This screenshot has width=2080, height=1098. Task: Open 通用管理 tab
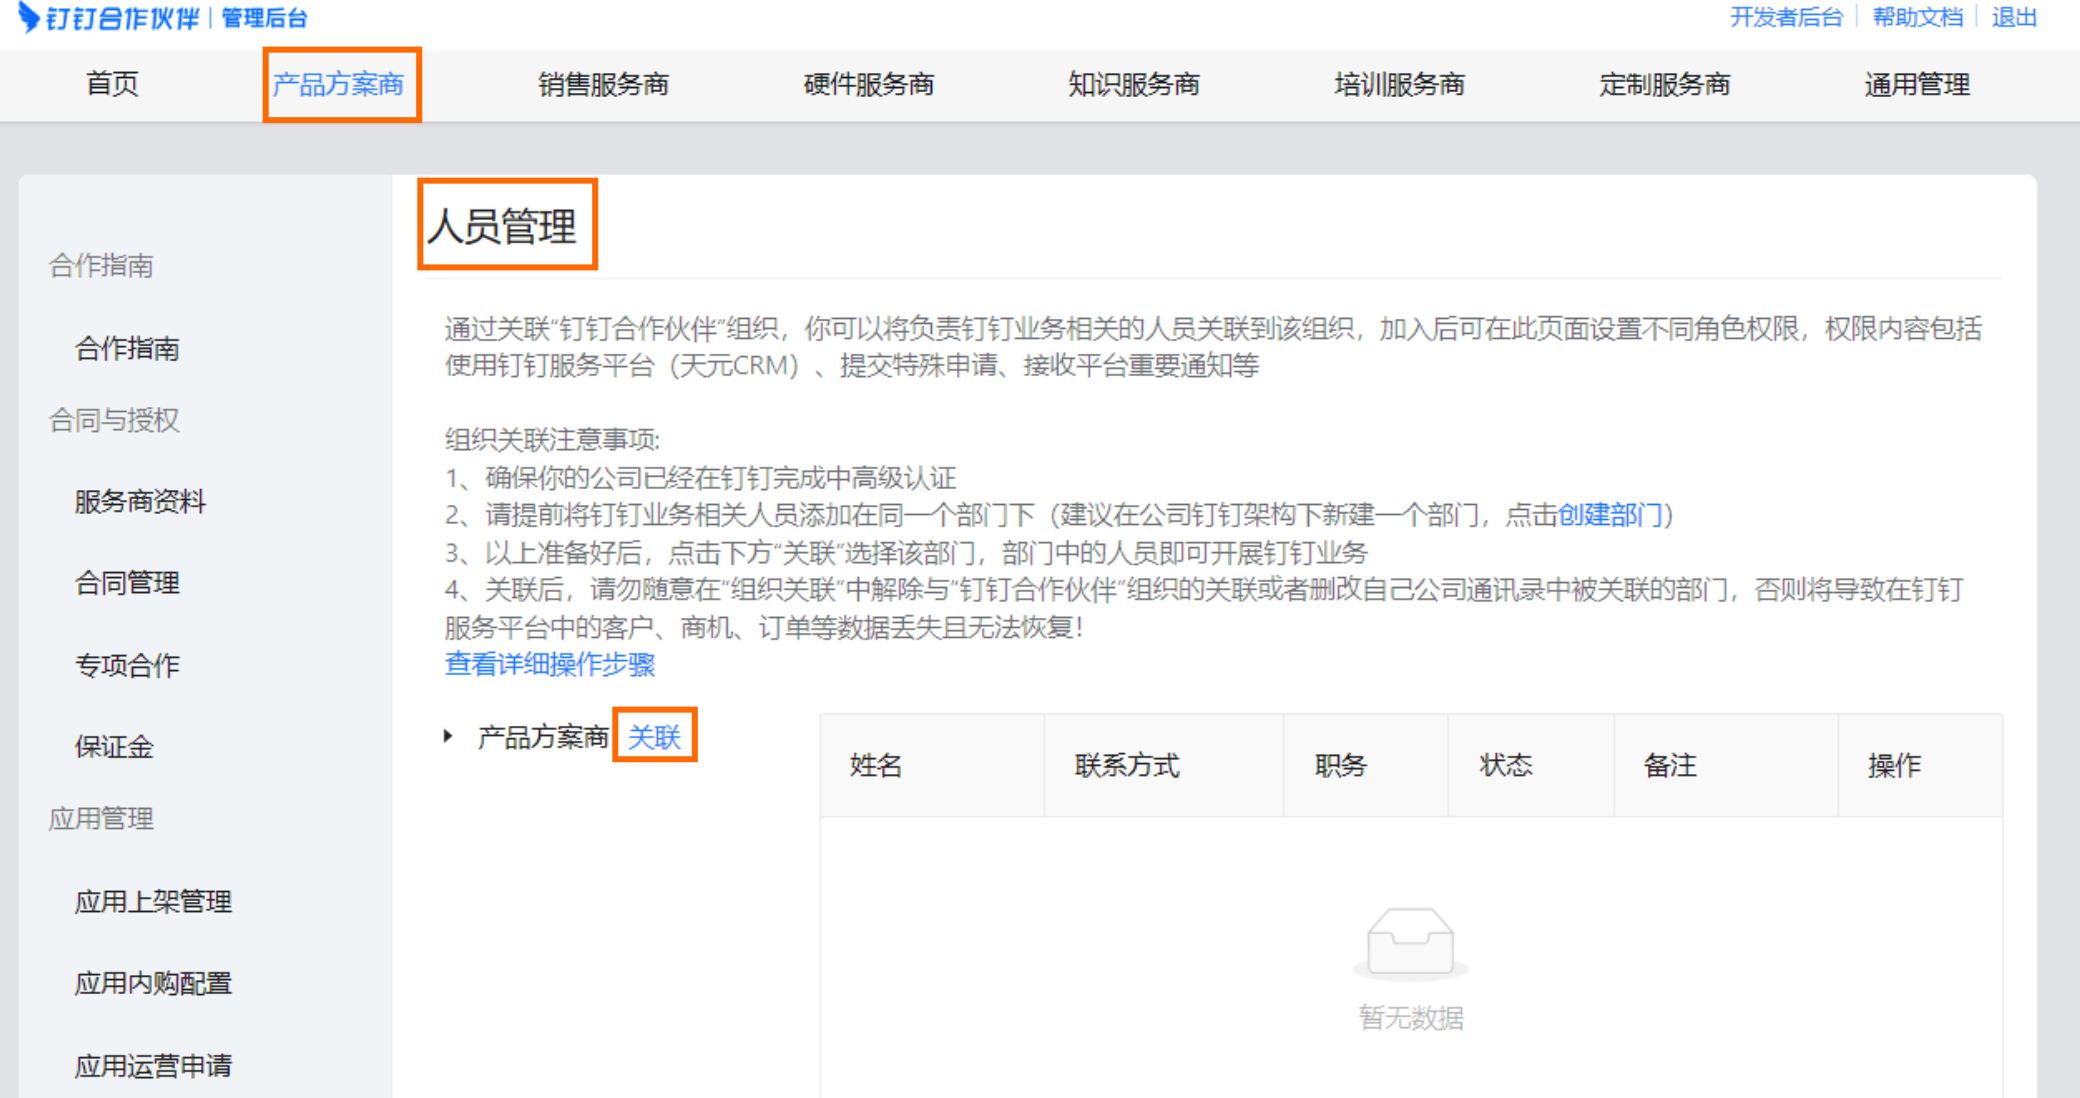pyautogui.click(x=1916, y=84)
